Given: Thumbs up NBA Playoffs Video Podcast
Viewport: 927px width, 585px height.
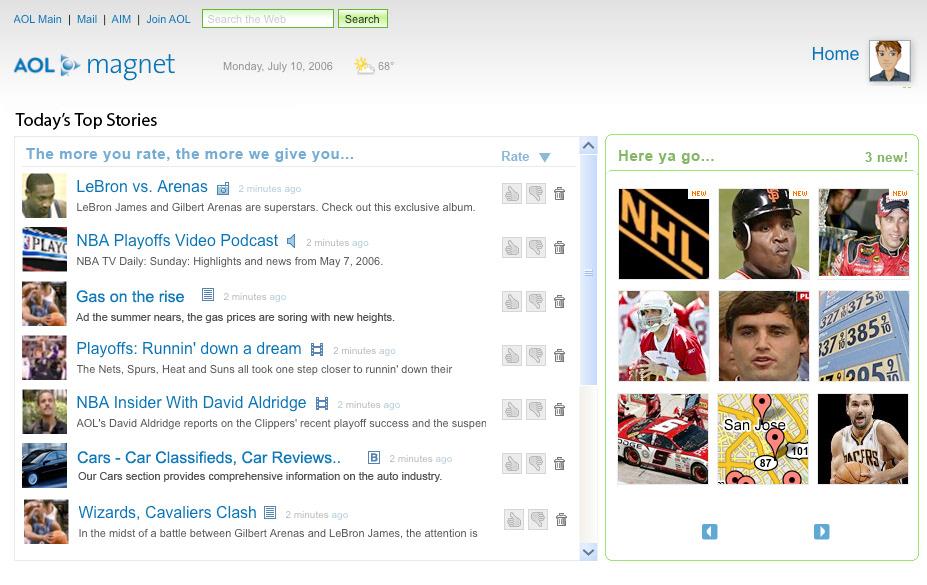Looking at the screenshot, I should point(512,247).
